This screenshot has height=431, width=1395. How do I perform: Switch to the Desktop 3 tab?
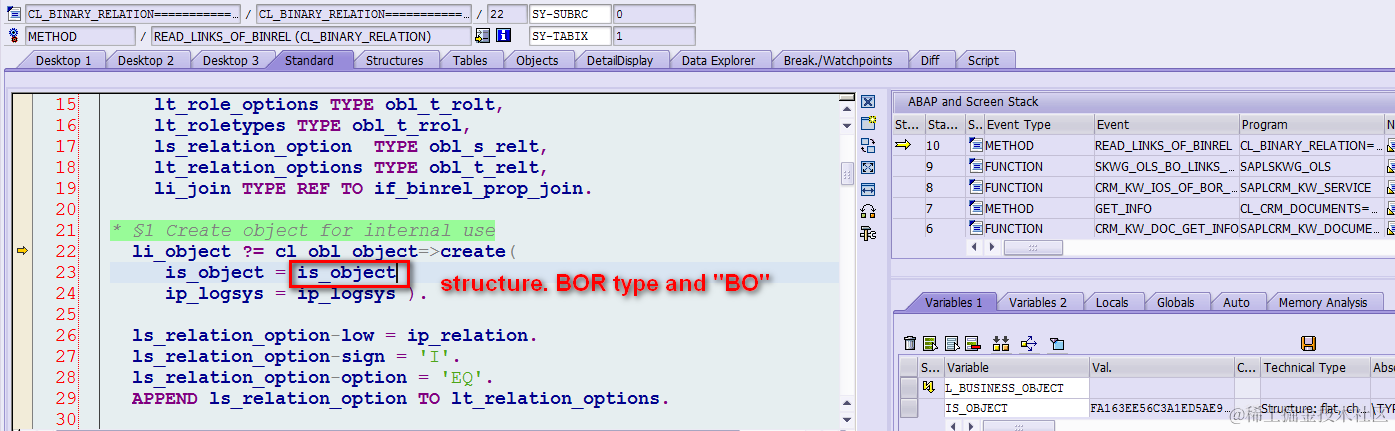pos(231,60)
